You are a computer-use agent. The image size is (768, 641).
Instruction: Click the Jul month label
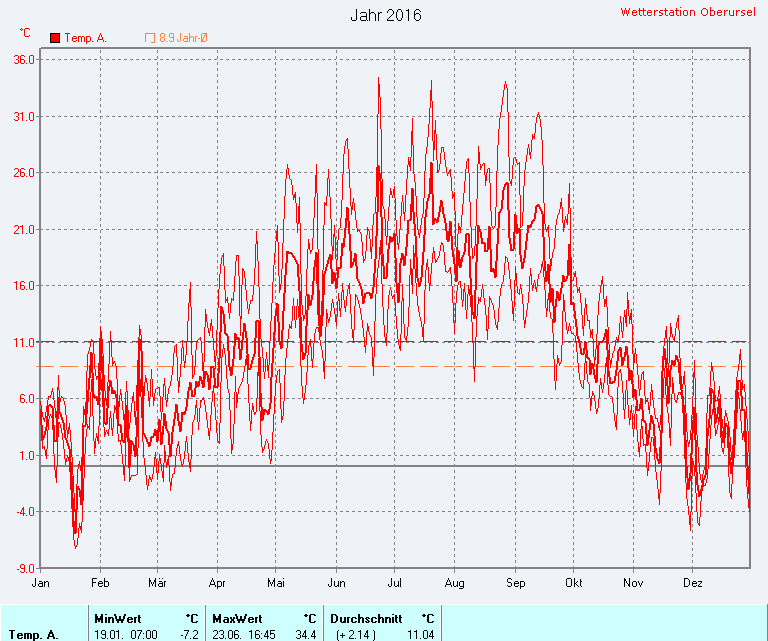395,583
